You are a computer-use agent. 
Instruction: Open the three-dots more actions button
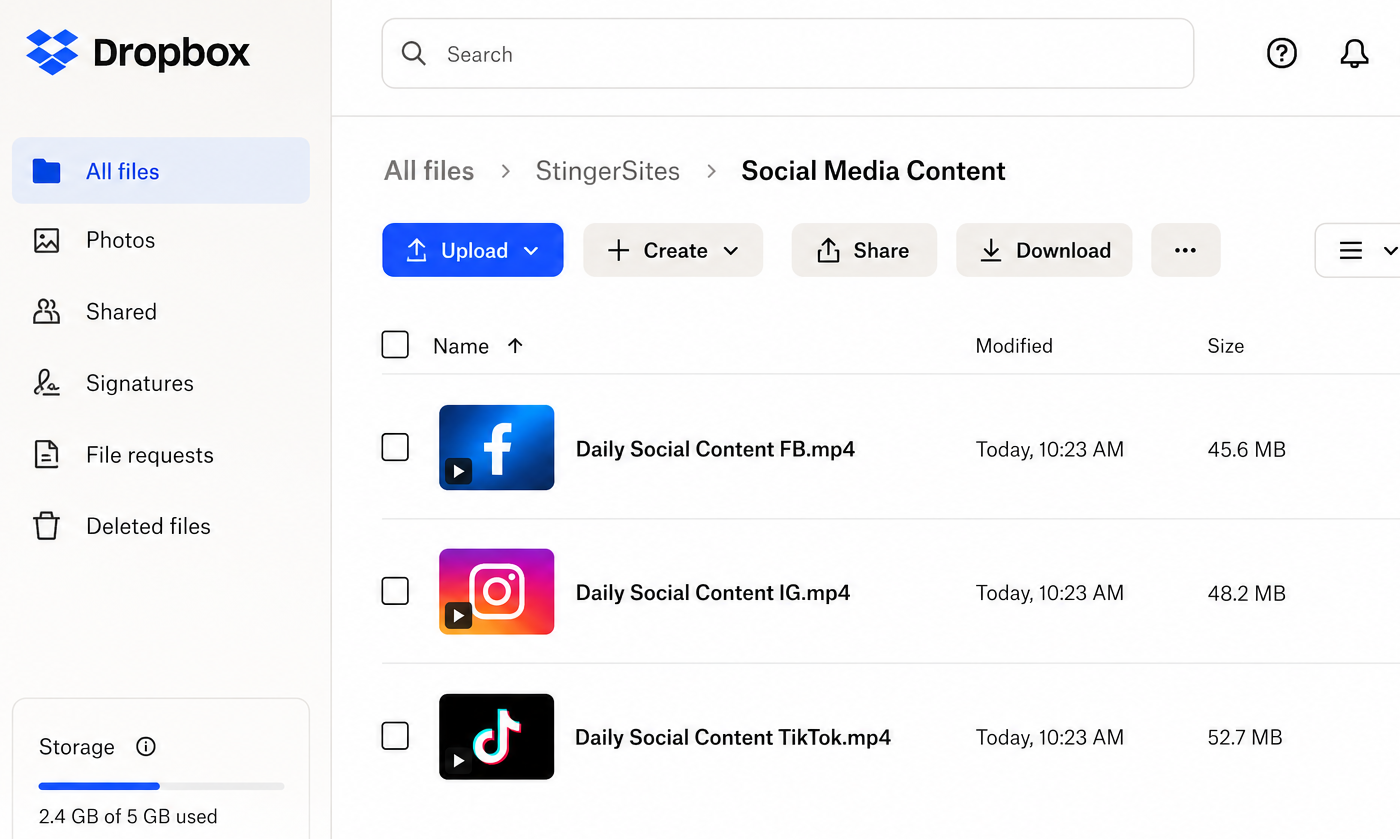coord(1185,250)
